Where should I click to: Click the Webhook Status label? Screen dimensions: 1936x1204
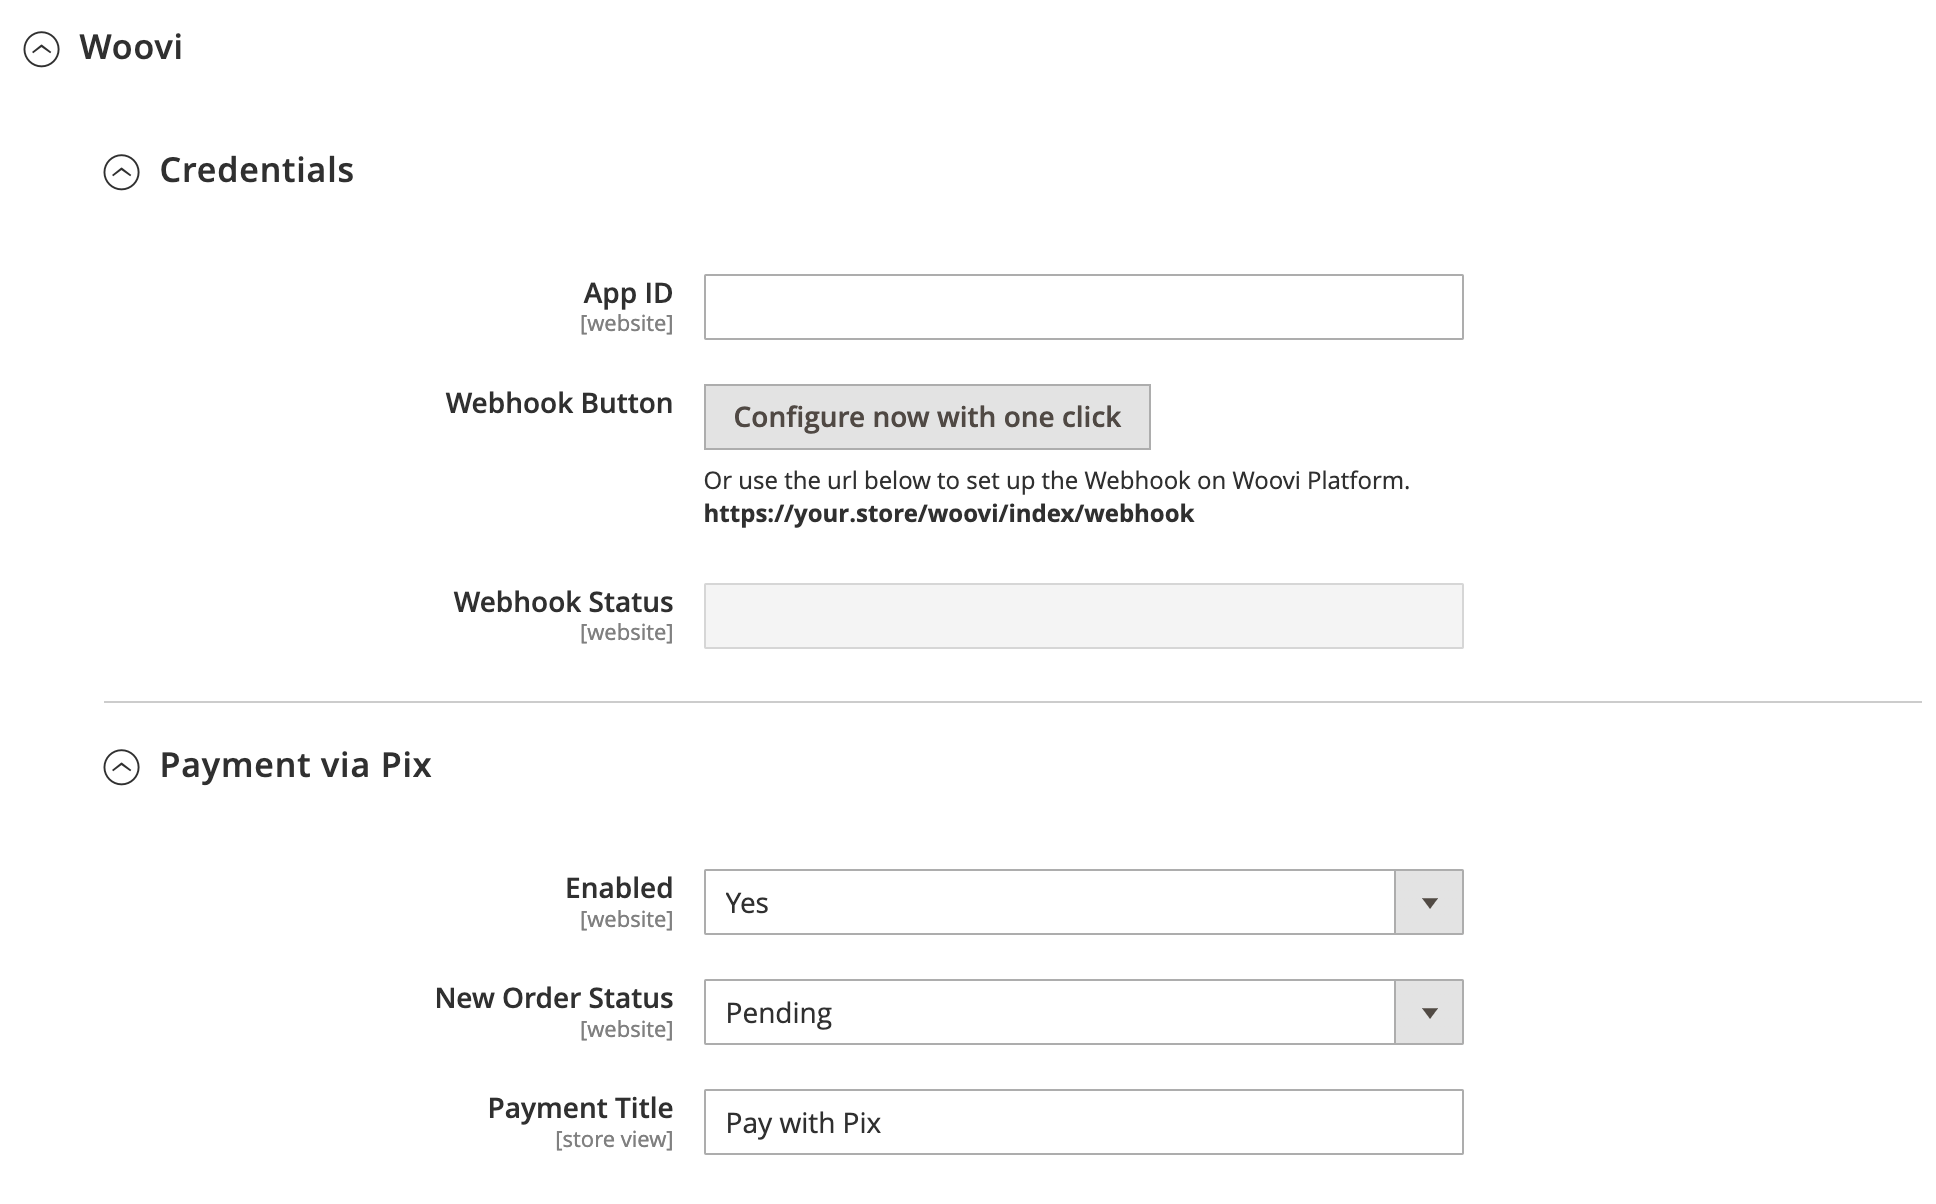coord(563,602)
